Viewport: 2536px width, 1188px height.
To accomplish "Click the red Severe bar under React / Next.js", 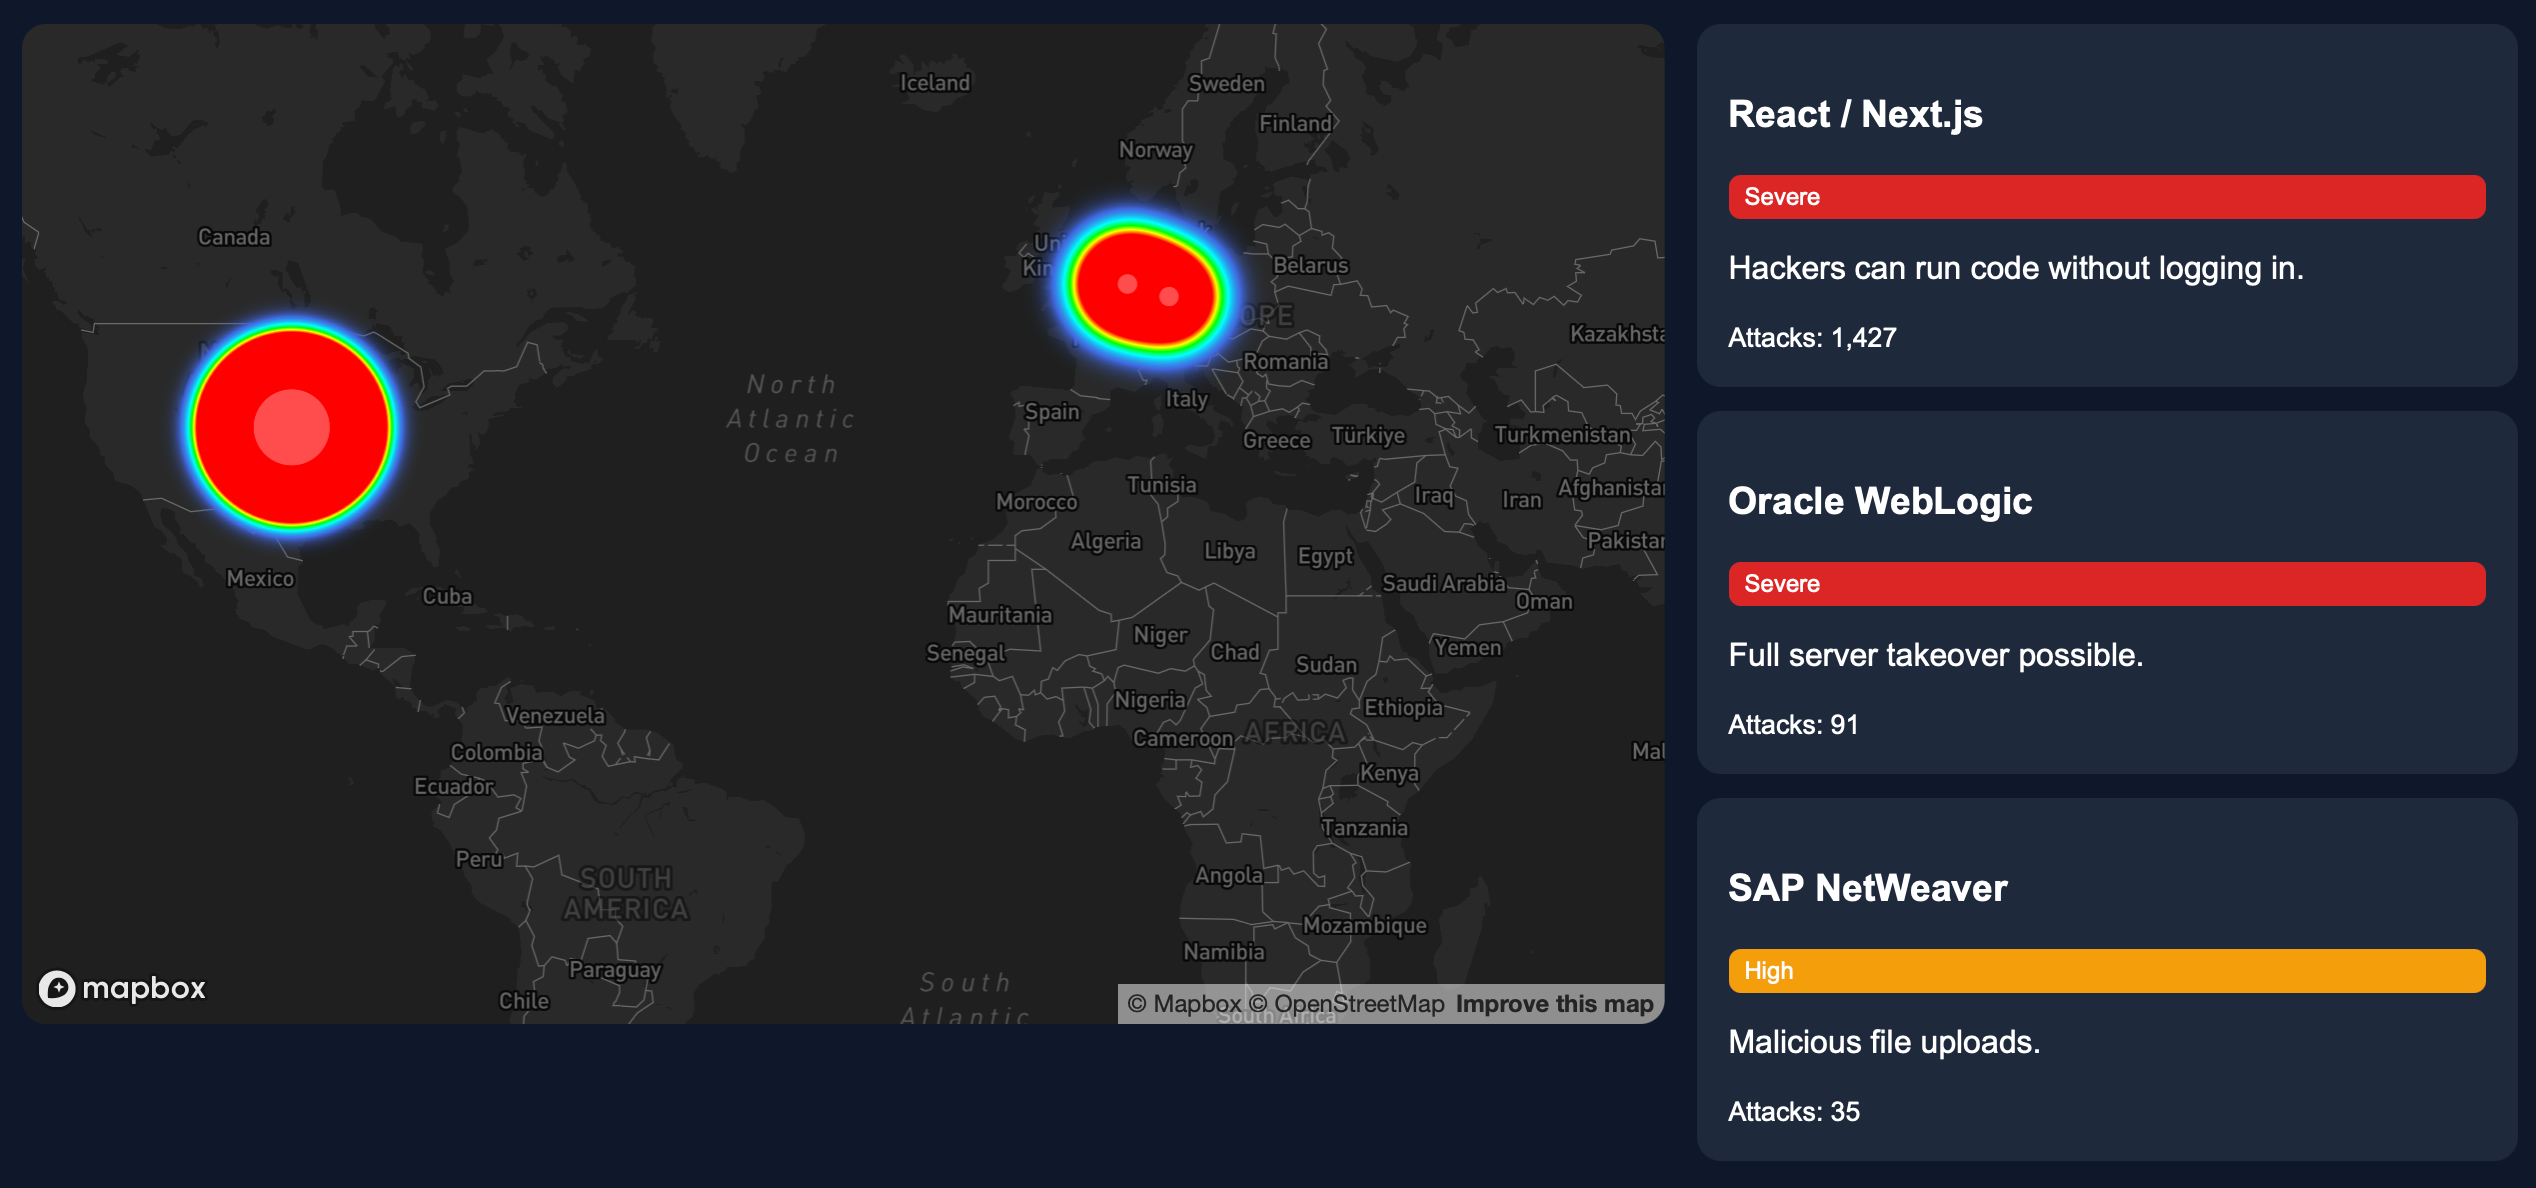I will click(2106, 197).
